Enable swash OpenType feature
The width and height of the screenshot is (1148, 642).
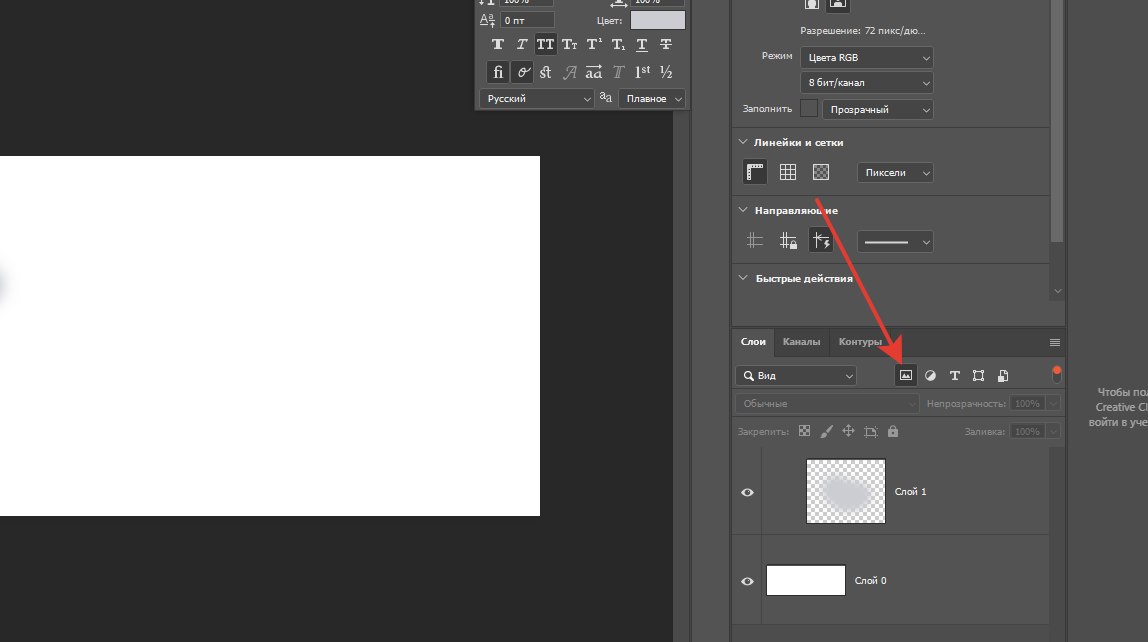pyautogui.click(x=570, y=72)
